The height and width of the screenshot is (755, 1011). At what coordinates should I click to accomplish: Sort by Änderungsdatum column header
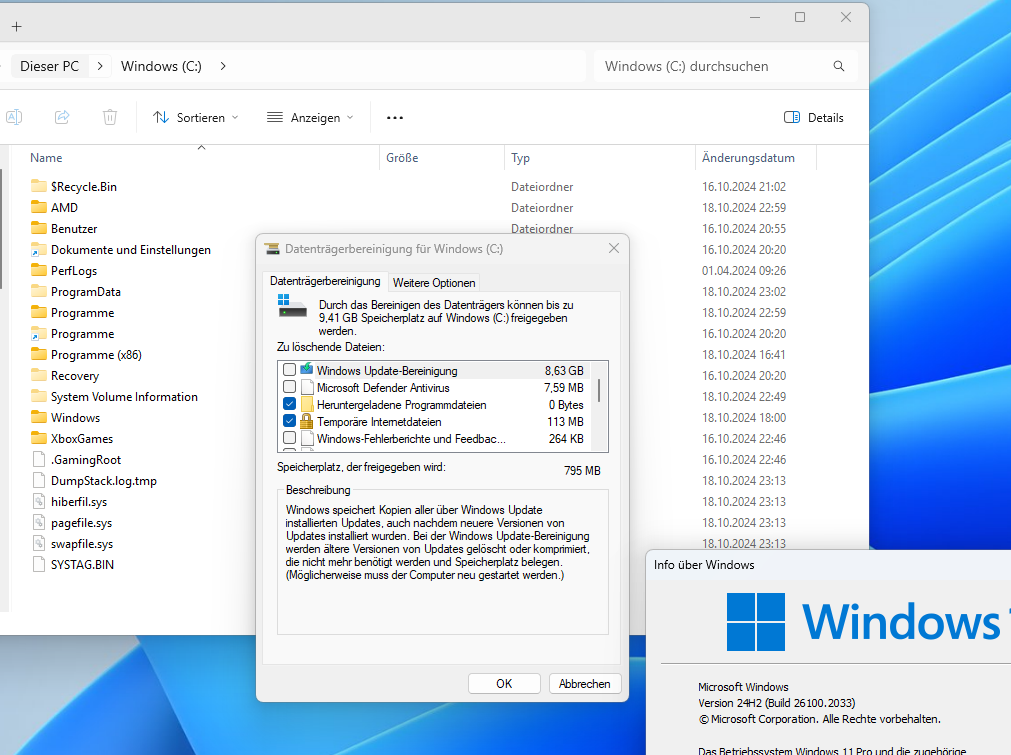748,157
